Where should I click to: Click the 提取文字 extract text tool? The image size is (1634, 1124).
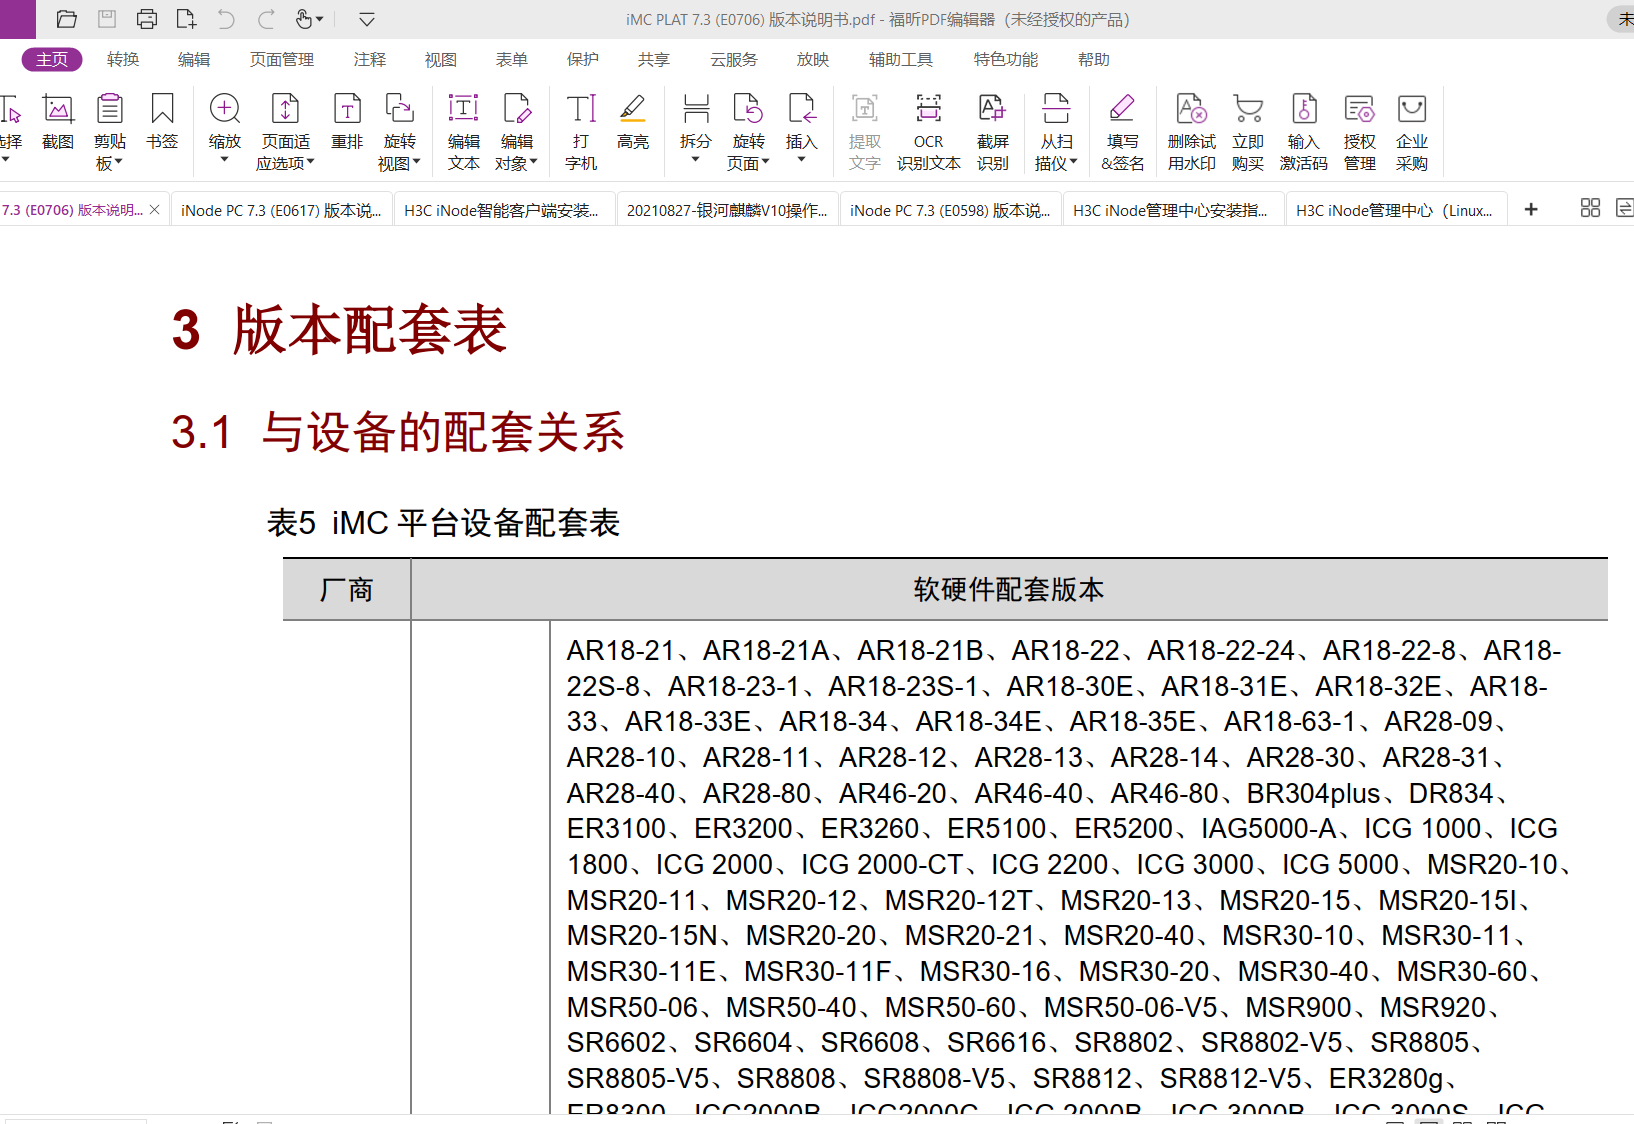coord(865,132)
